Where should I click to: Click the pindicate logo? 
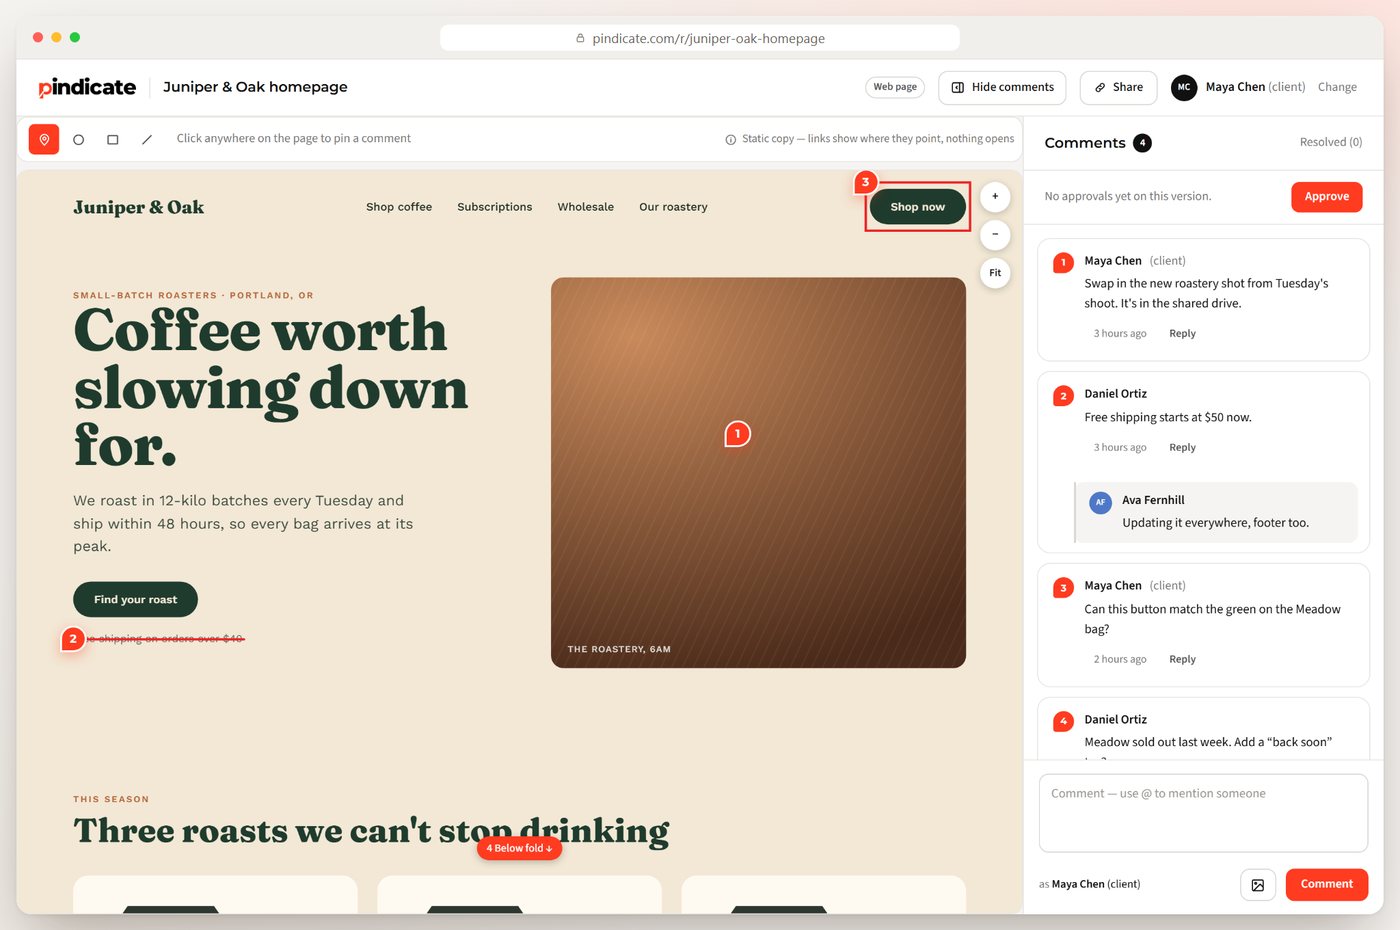[x=87, y=88]
